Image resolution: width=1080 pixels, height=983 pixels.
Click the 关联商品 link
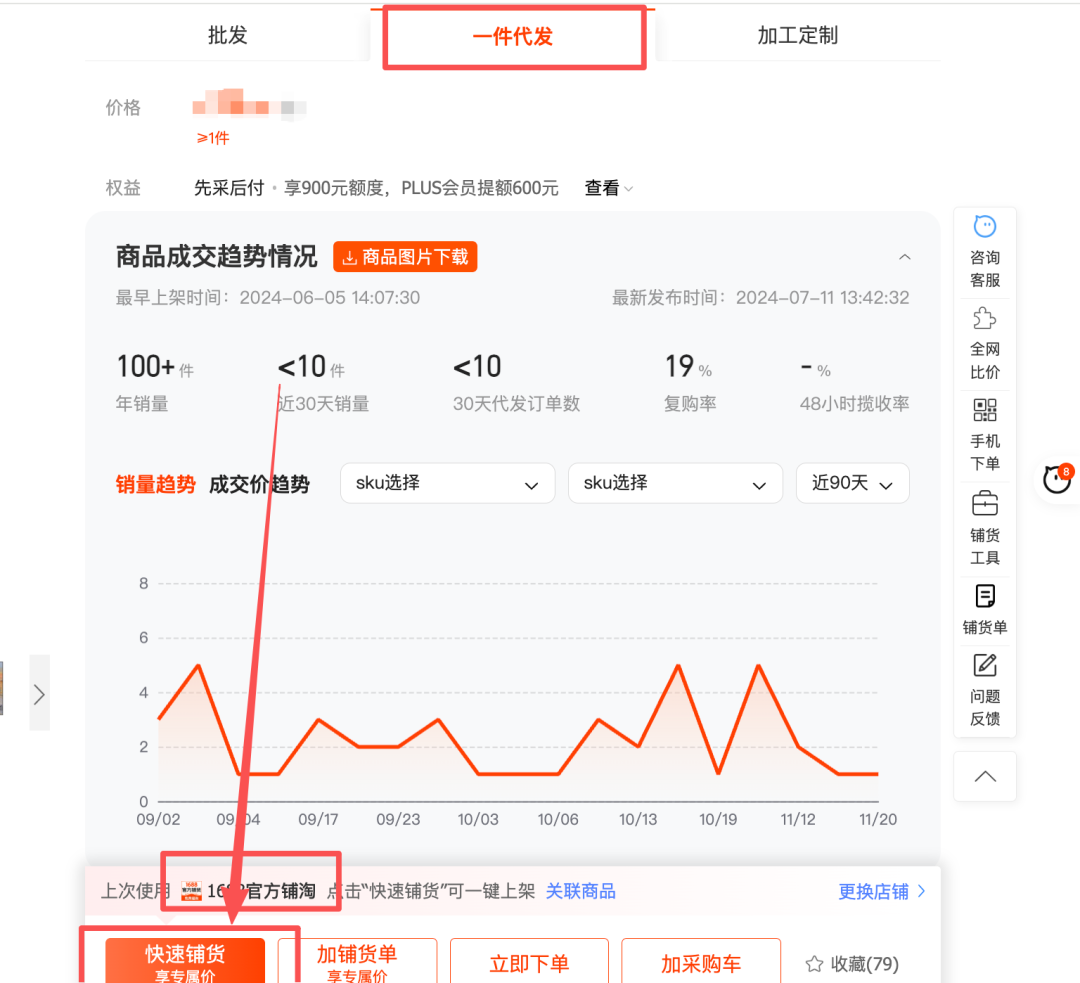[x=580, y=890]
